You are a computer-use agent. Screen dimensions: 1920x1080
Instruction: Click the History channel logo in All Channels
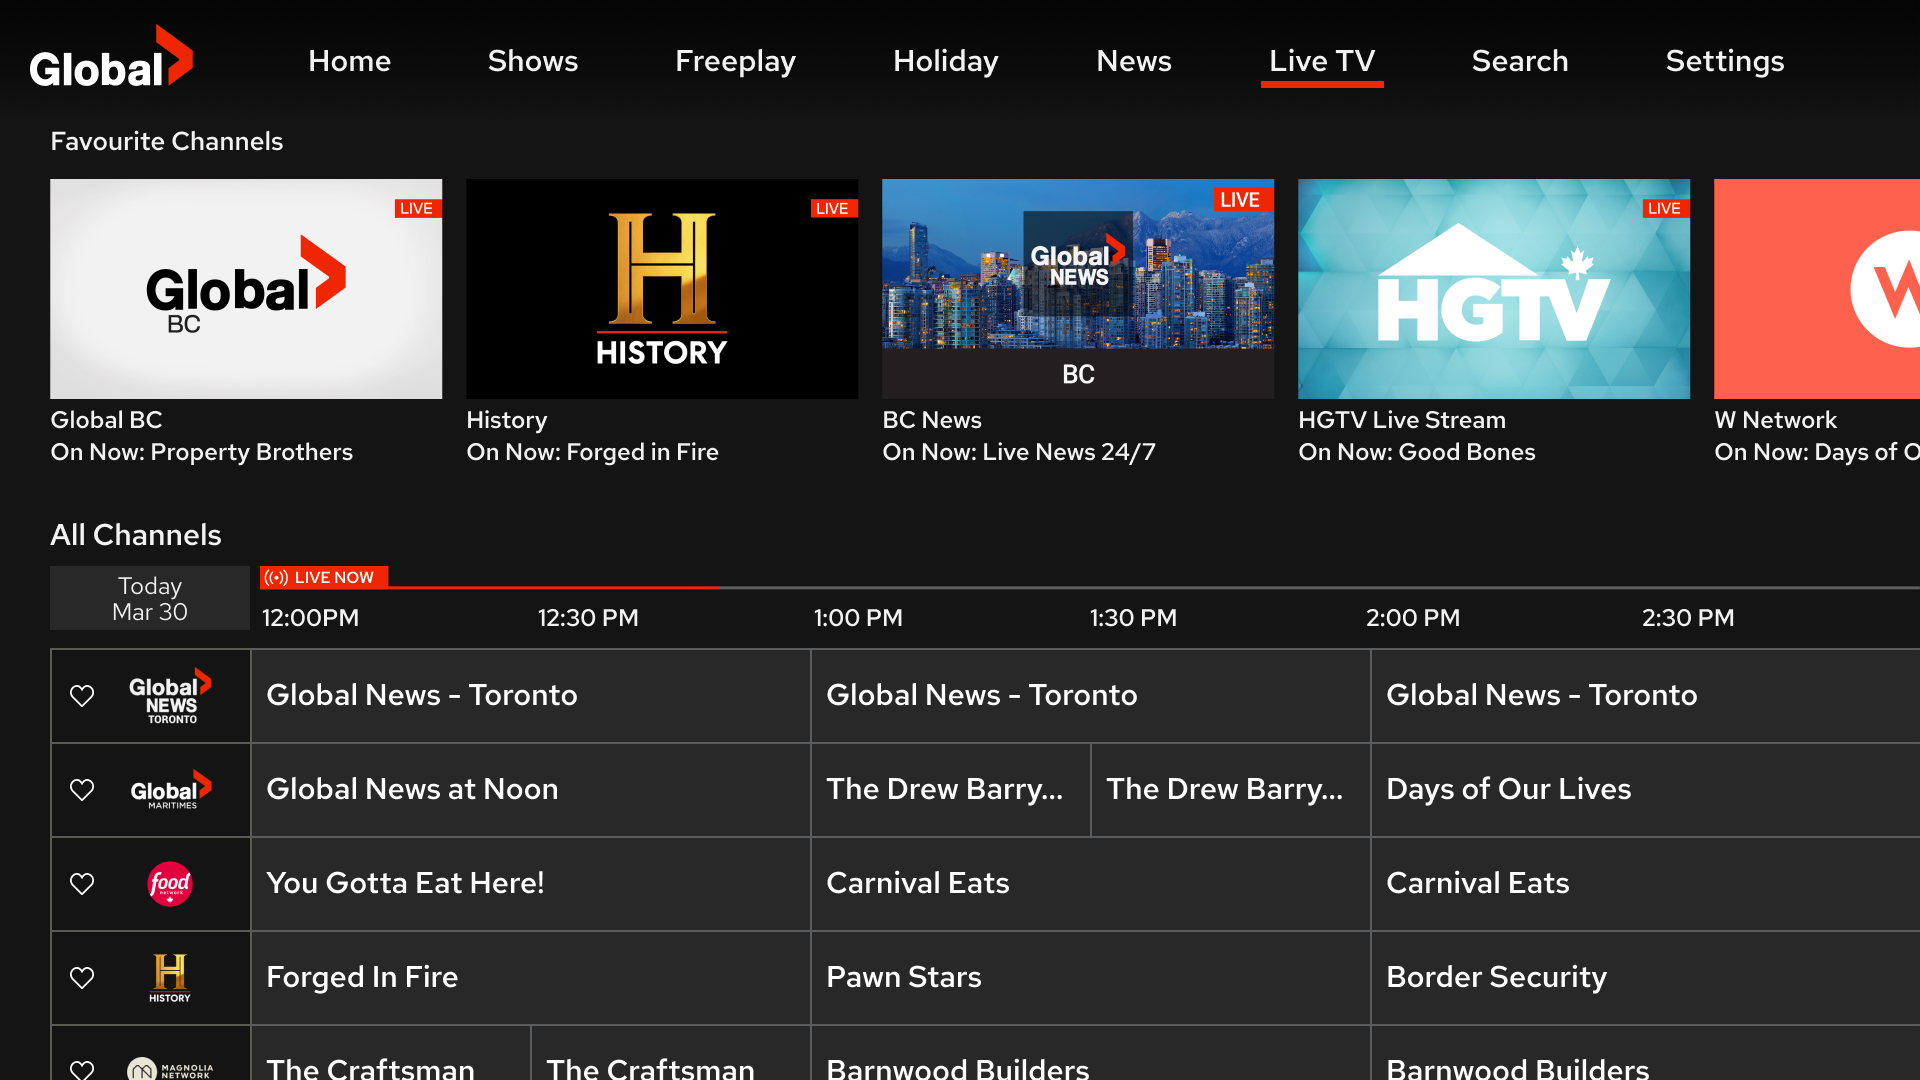pos(169,977)
